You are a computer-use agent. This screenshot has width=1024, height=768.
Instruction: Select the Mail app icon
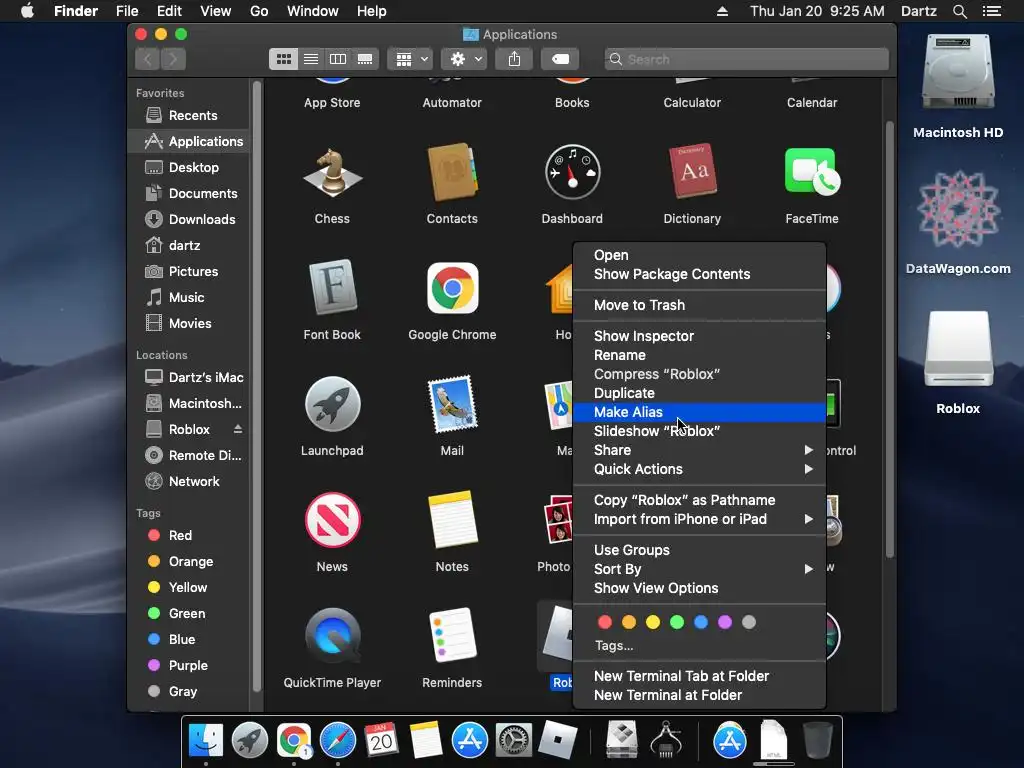[x=452, y=404]
